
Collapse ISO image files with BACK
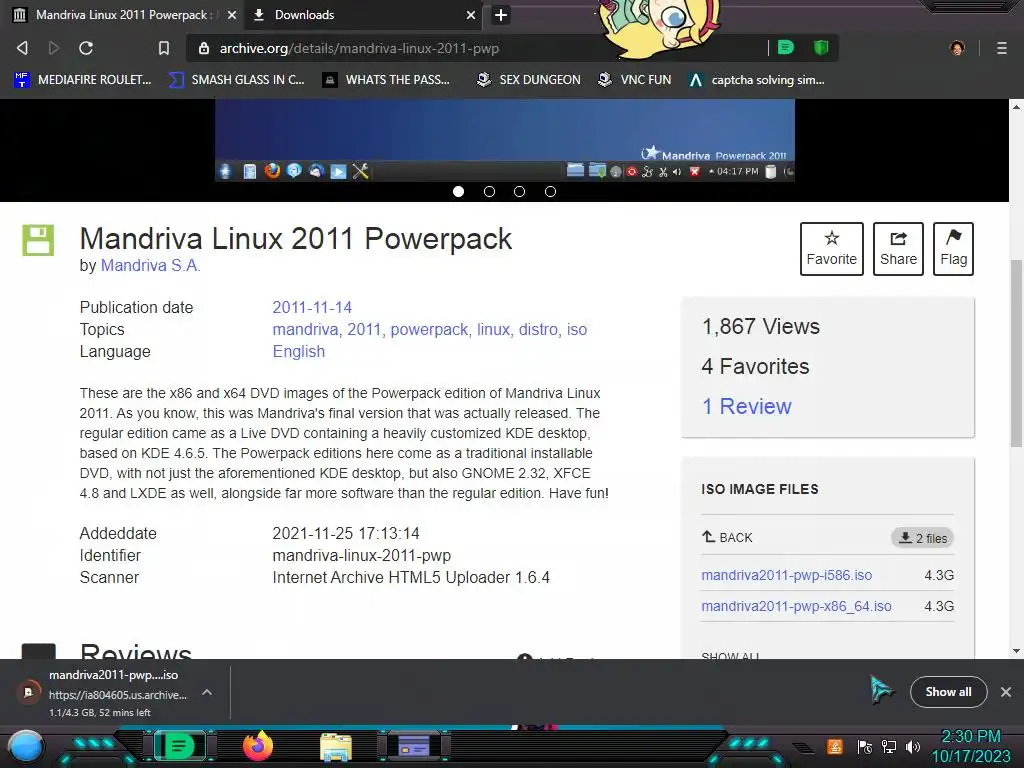727,537
